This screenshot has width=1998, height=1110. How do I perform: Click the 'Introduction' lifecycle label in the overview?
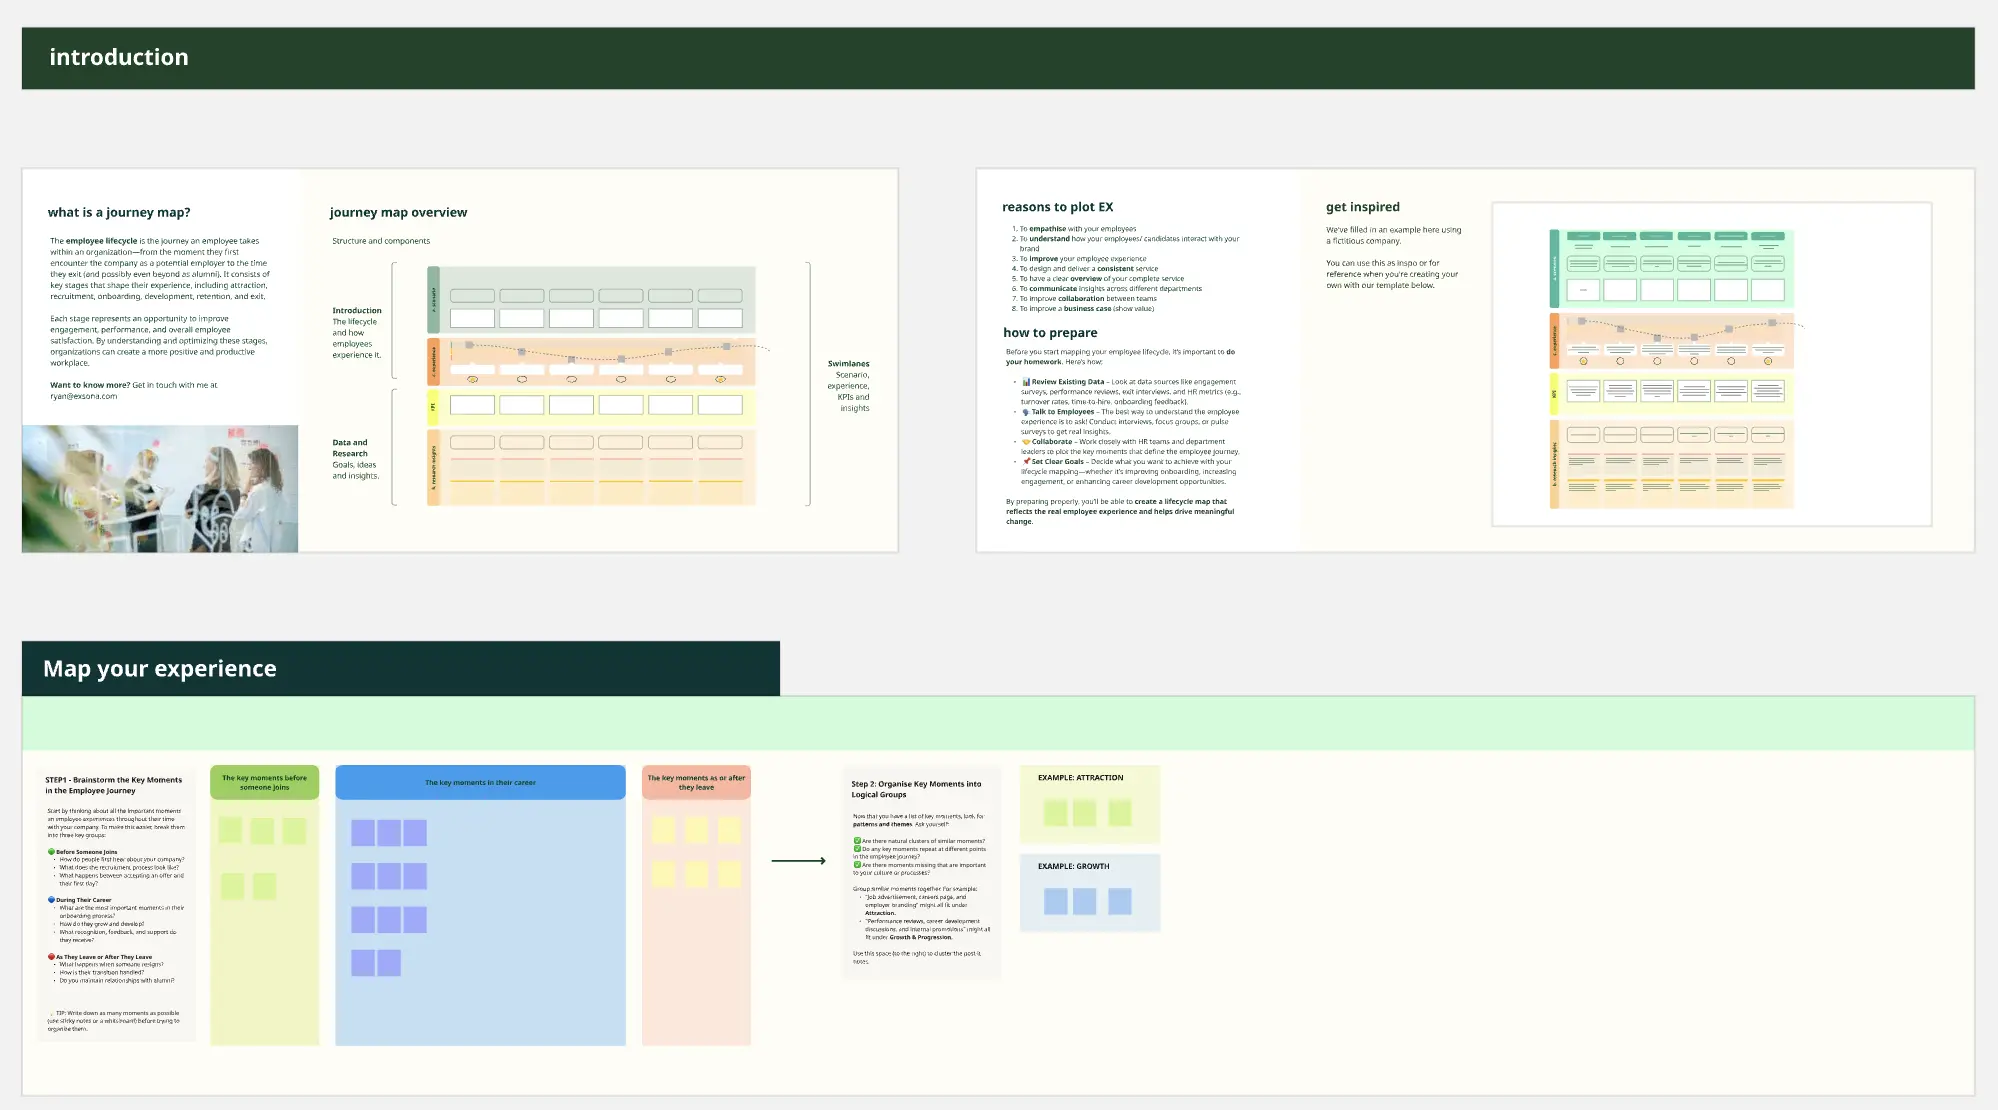click(x=357, y=311)
